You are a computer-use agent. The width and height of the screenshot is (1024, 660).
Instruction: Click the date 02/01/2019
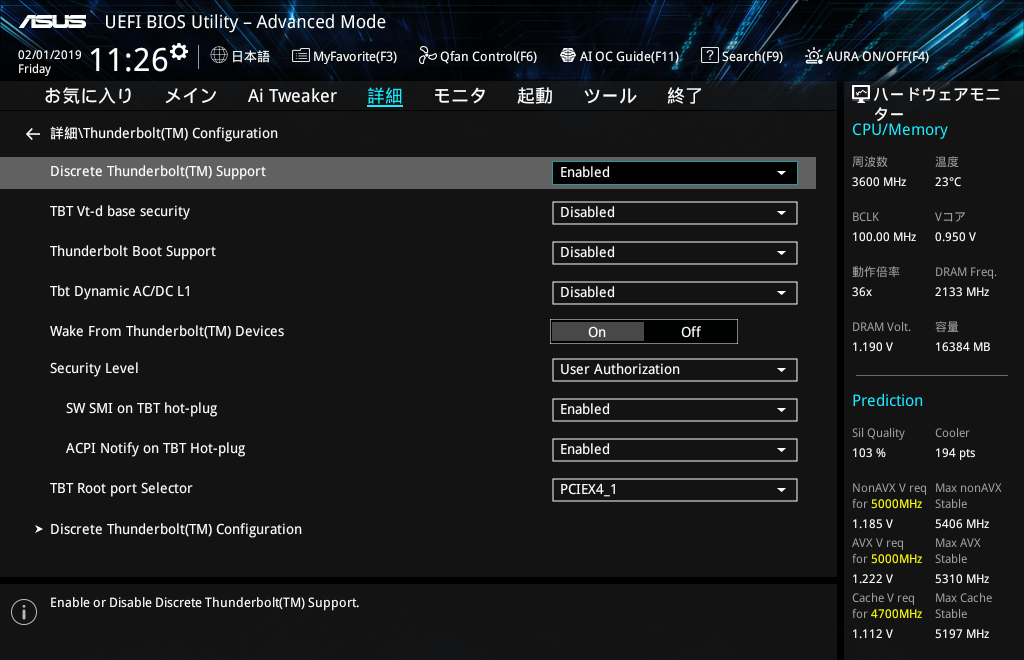coord(50,55)
